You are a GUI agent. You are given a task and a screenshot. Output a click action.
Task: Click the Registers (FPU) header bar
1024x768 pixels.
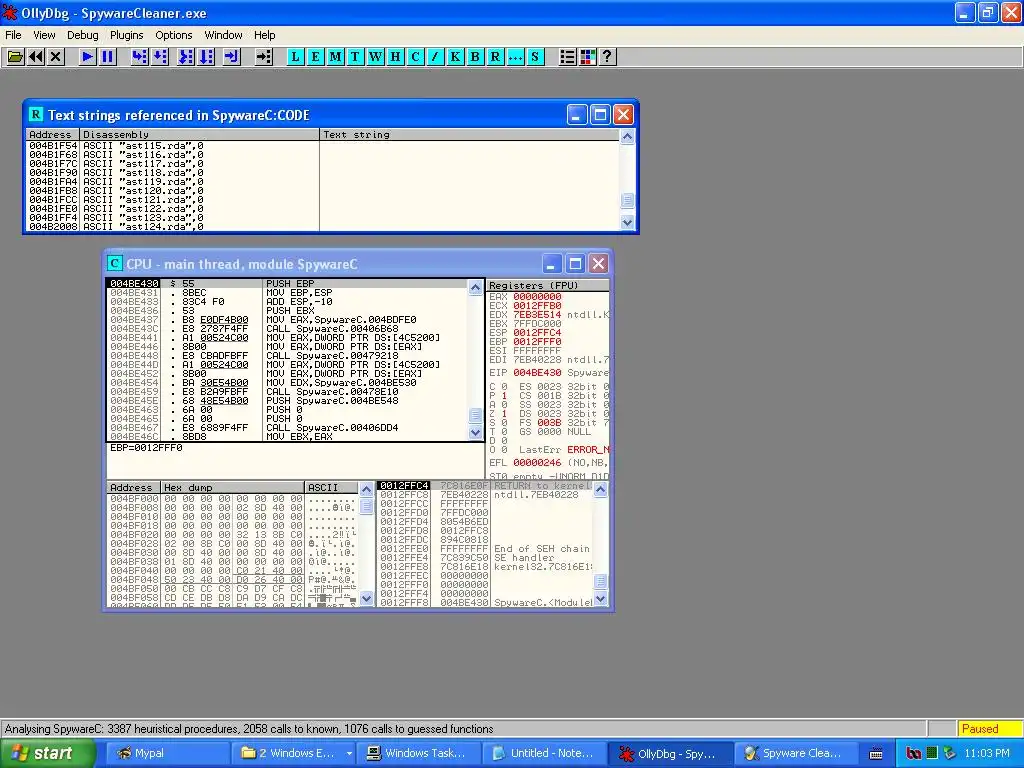point(549,285)
